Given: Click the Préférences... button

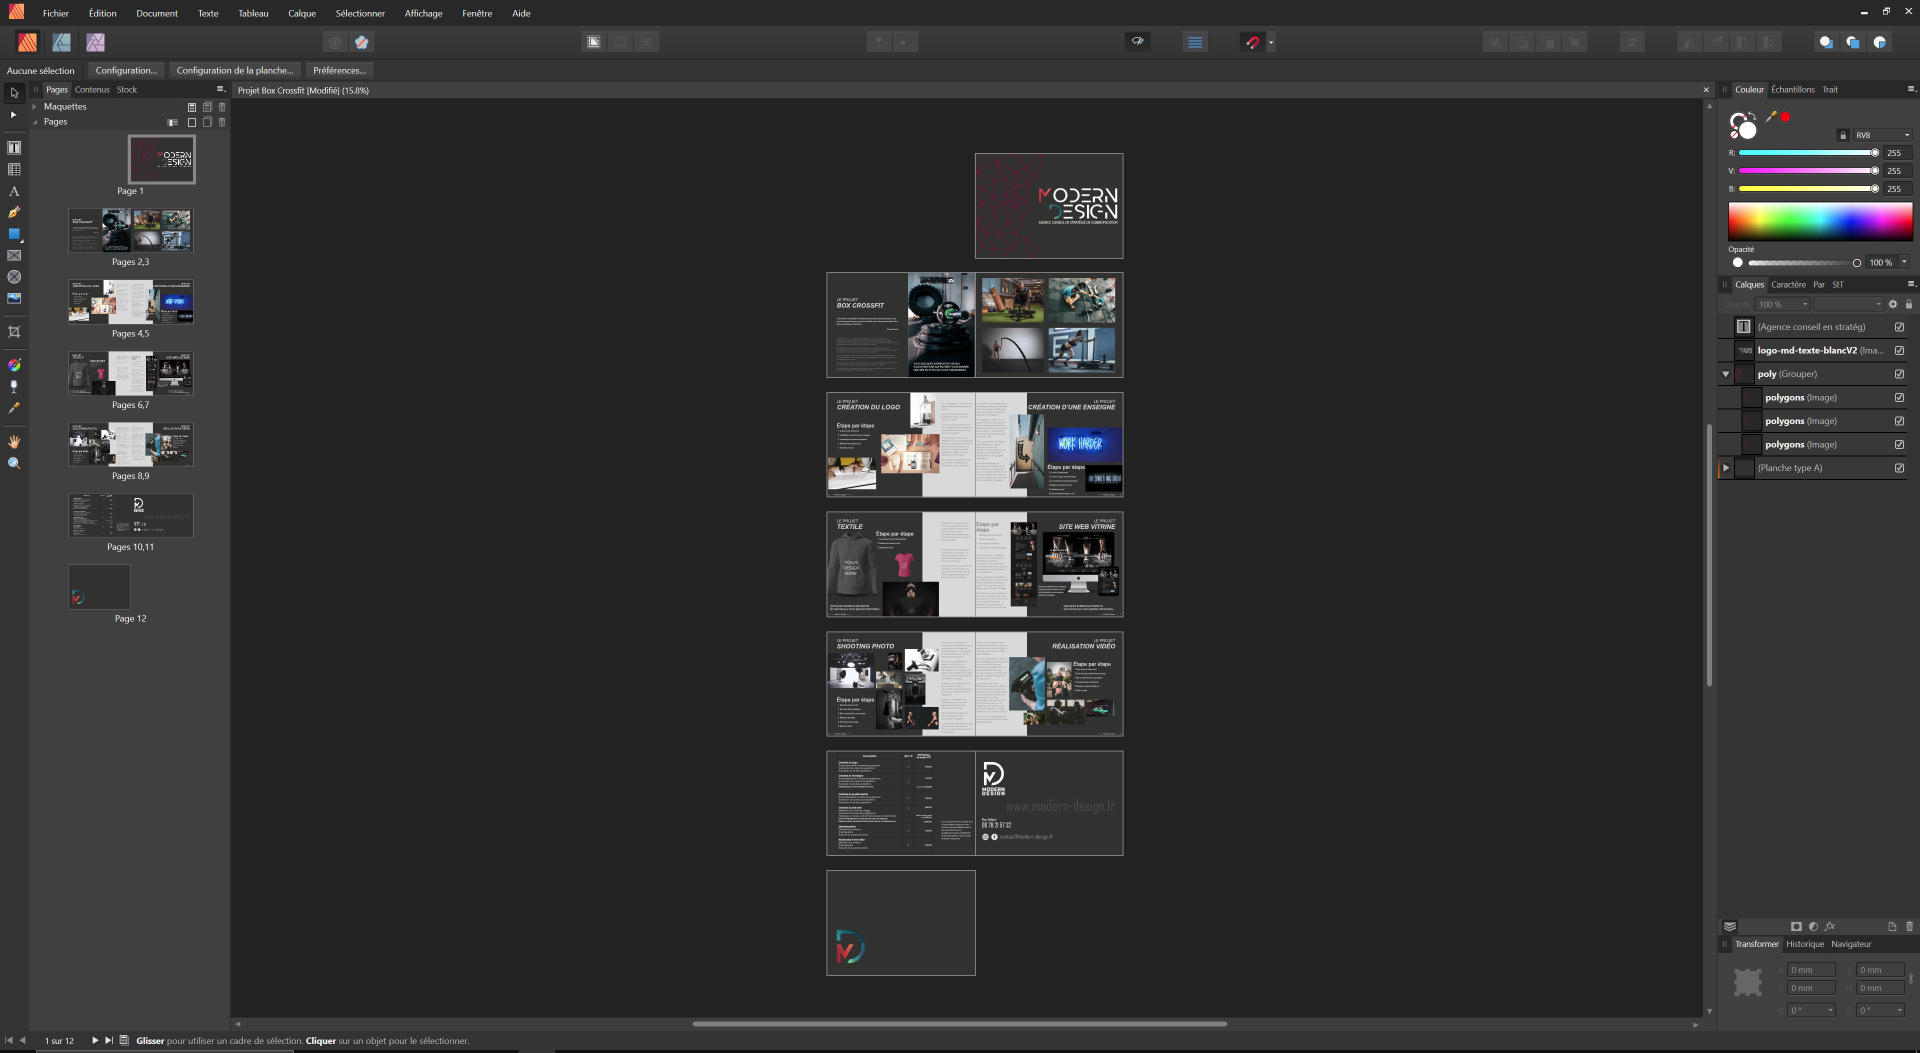Looking at the screenshot, I should pos(339,71).
